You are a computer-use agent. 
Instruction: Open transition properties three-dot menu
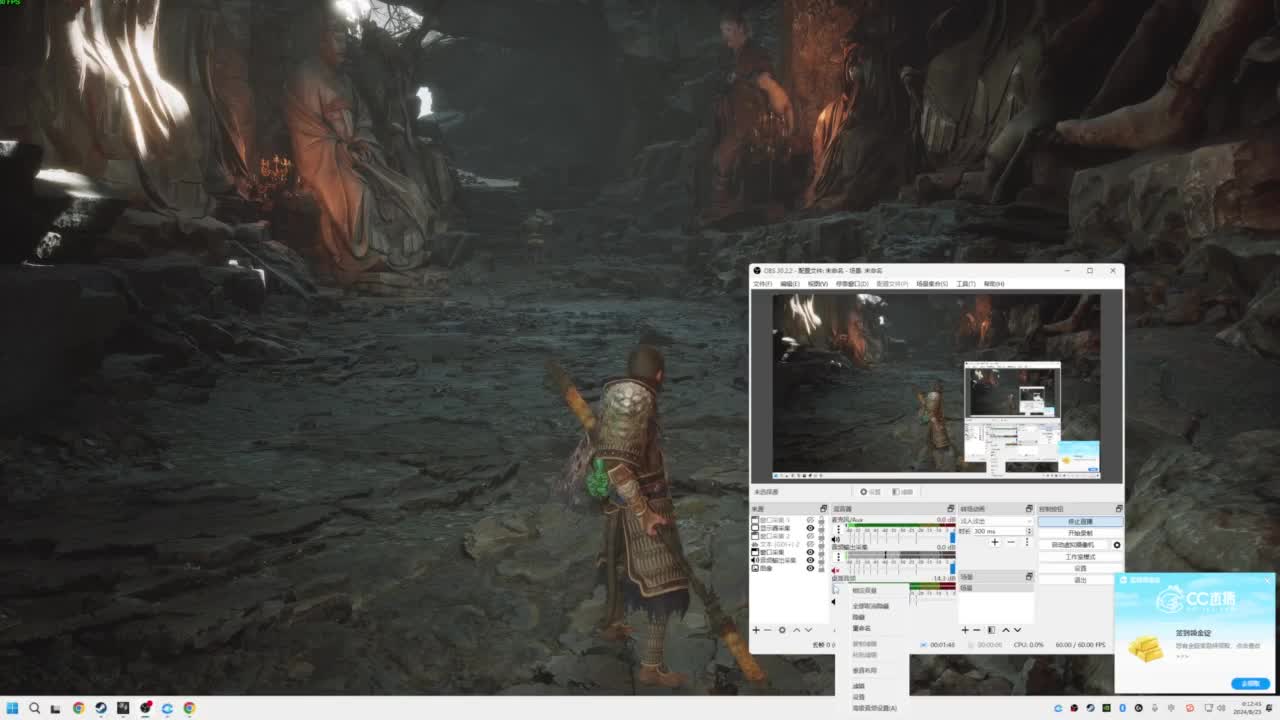click(x=1027, y=542)
